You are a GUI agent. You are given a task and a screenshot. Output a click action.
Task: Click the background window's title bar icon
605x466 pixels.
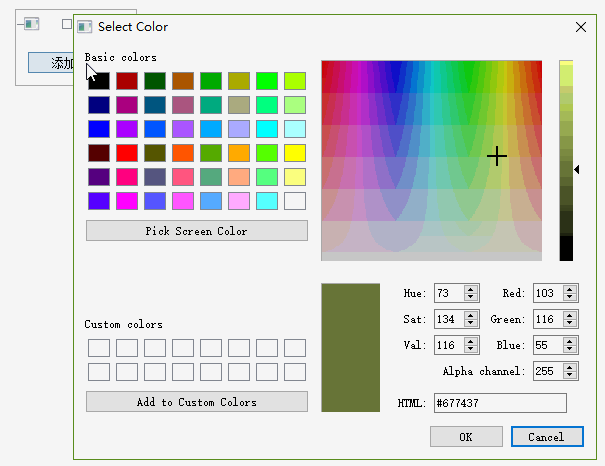pyautogui.click(x=31, y=23)
